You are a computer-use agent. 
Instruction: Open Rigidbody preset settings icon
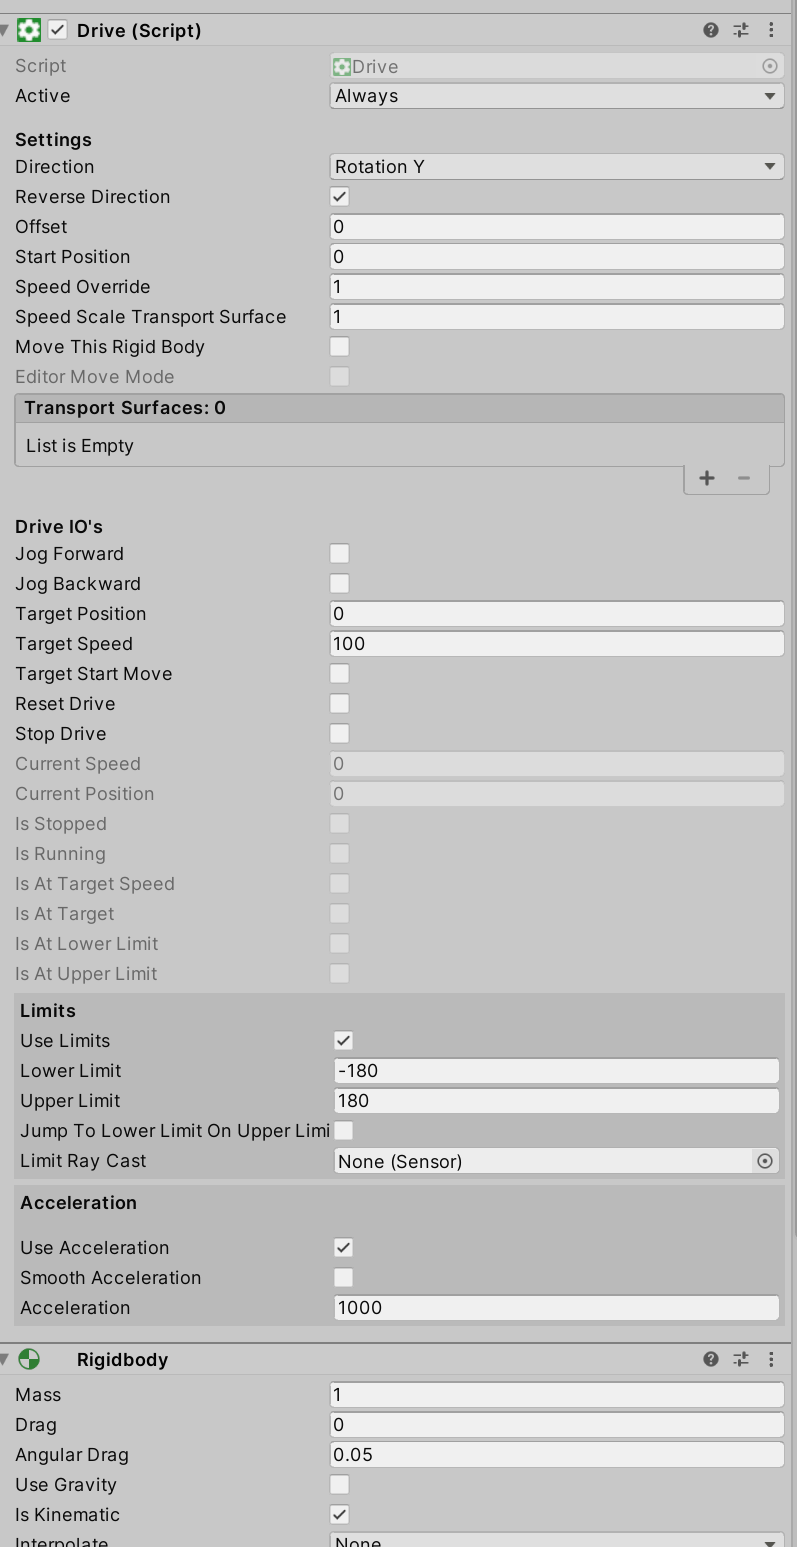pyautogui.click(x=741, y=1359)
